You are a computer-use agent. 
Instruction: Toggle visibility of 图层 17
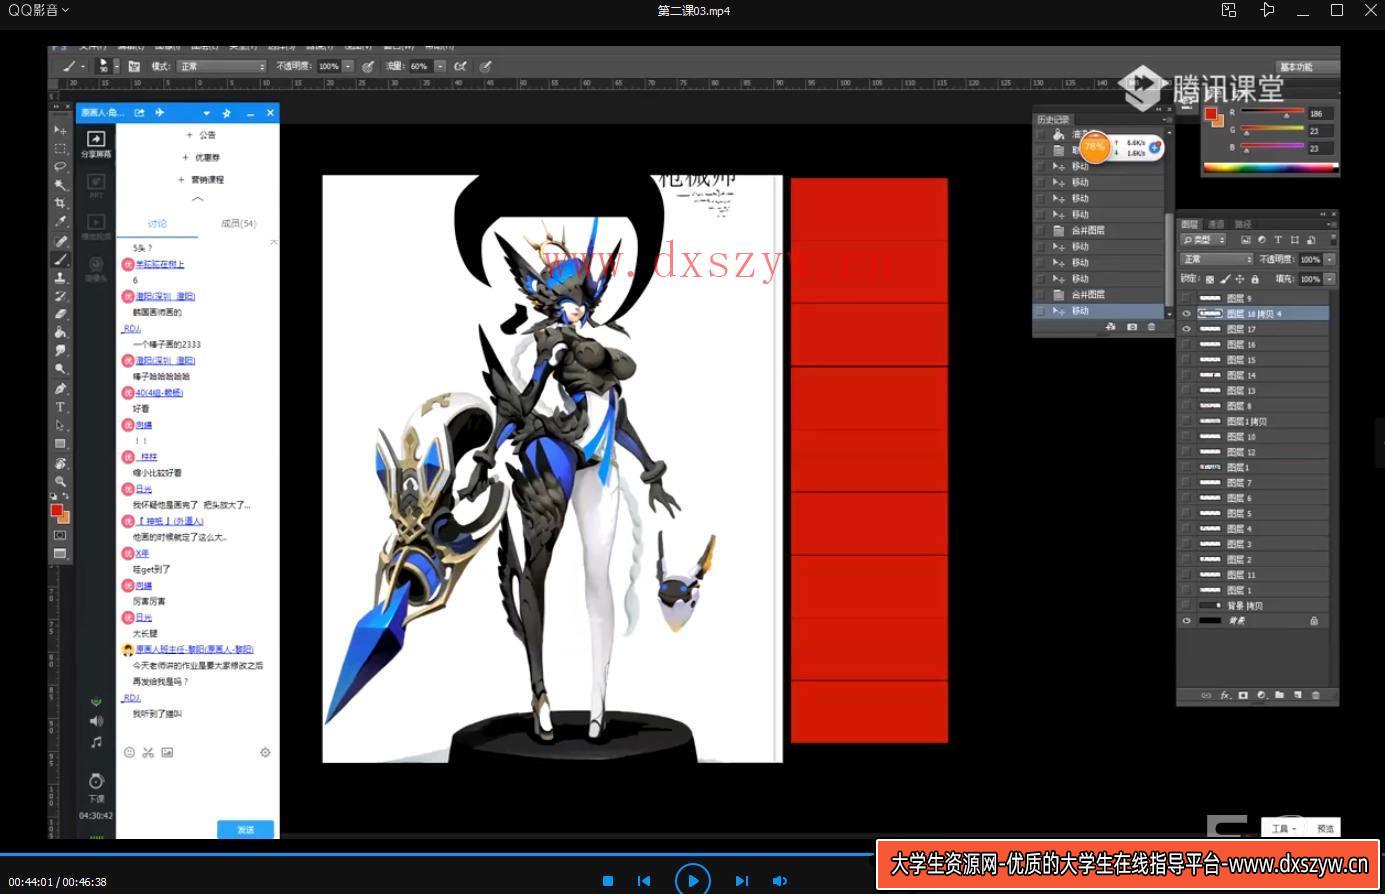pyautogui.click(x=1187, y=329)
